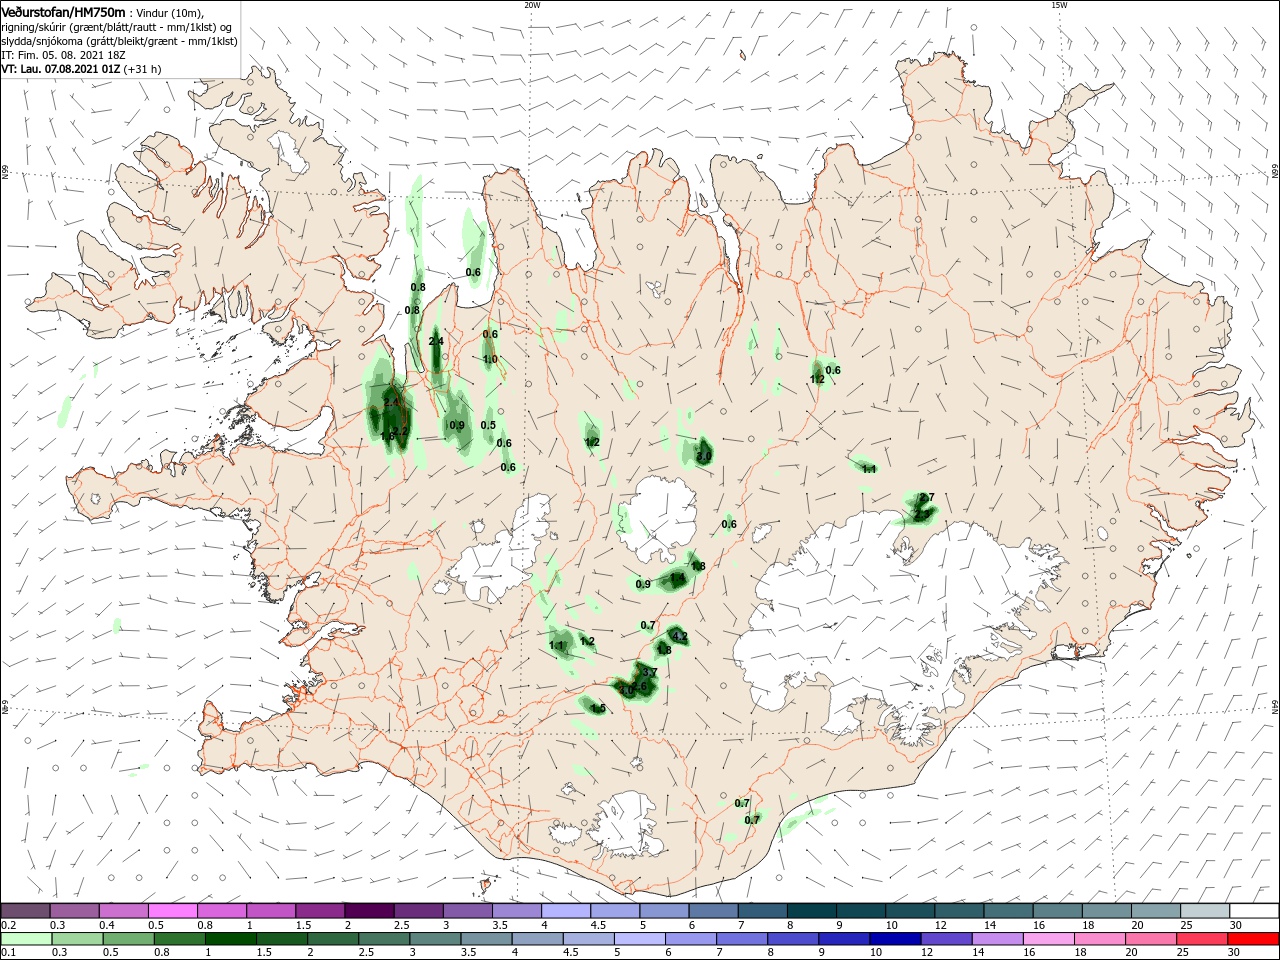Click the 2.4 precipitation value on map
The height and width of the screenshot is (960, 1280).
coord(436,342)
